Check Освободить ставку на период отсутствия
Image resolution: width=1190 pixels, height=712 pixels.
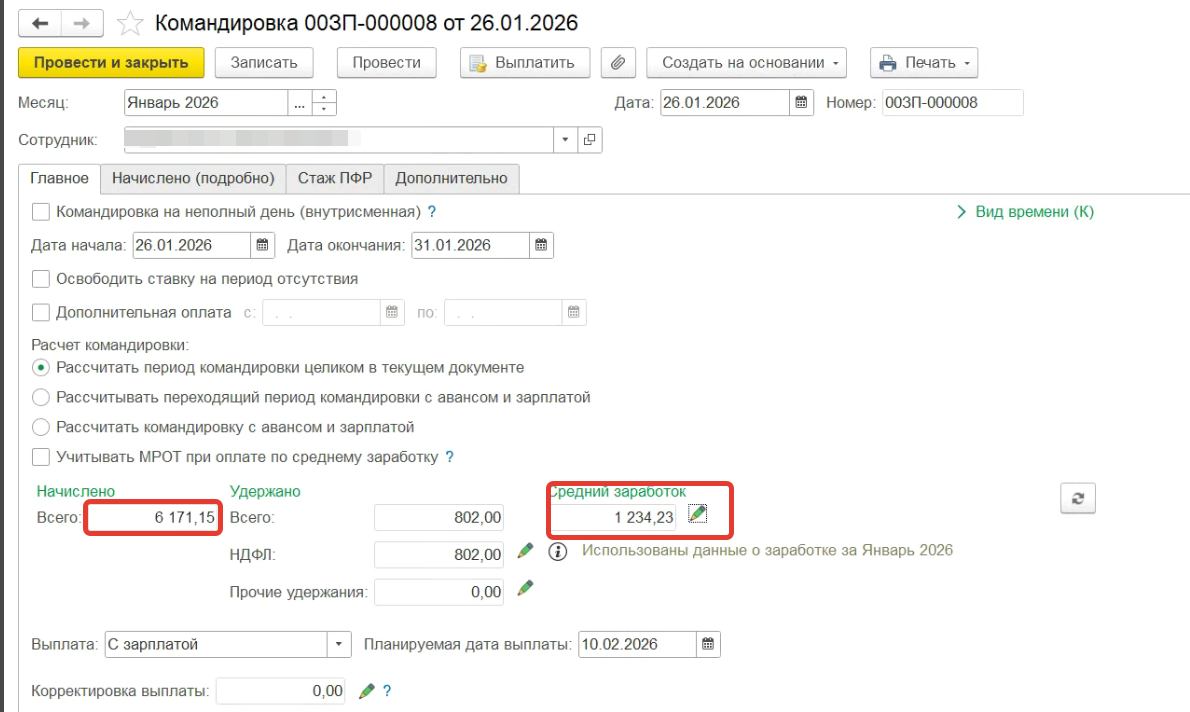(41, 279)
